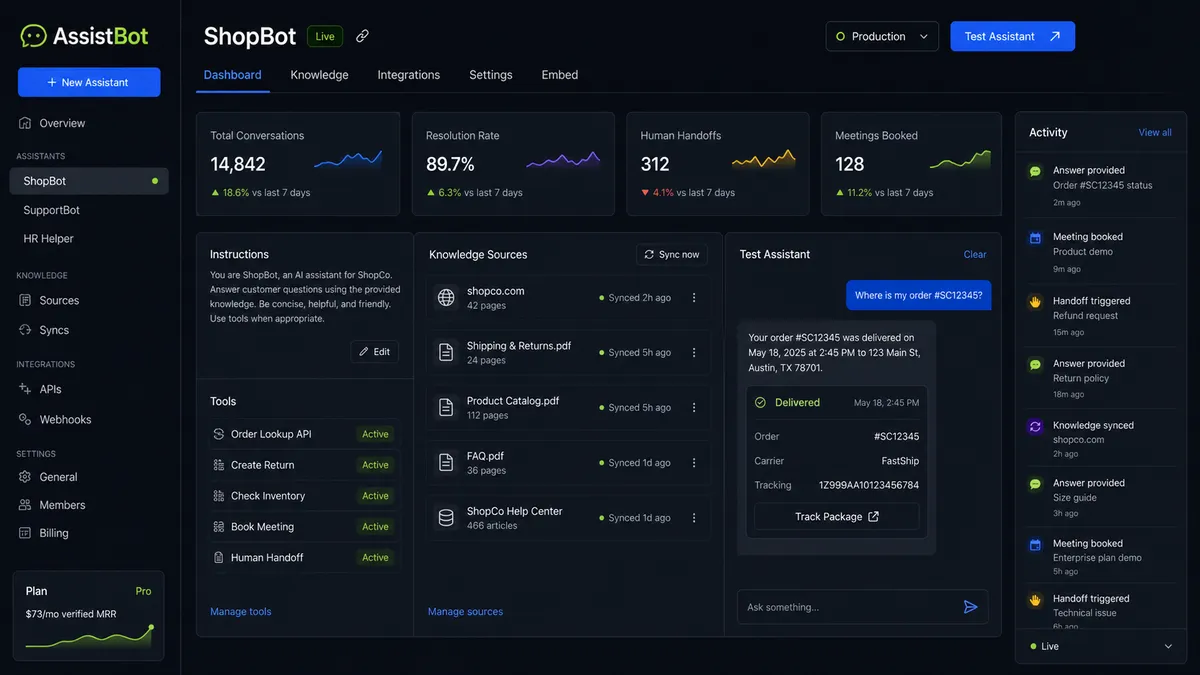
Task: View all activity
Action: 1155,133
